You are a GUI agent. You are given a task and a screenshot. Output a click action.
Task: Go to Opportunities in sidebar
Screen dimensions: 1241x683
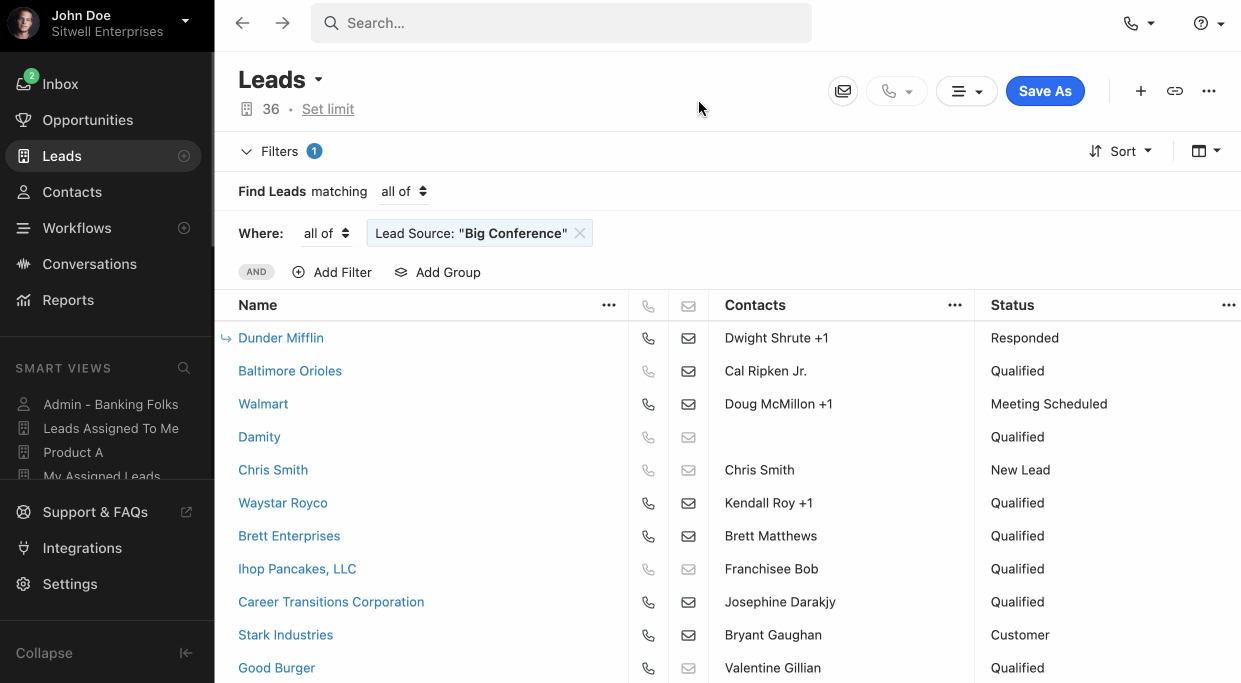pyautogui.click(x=87, y=120)
